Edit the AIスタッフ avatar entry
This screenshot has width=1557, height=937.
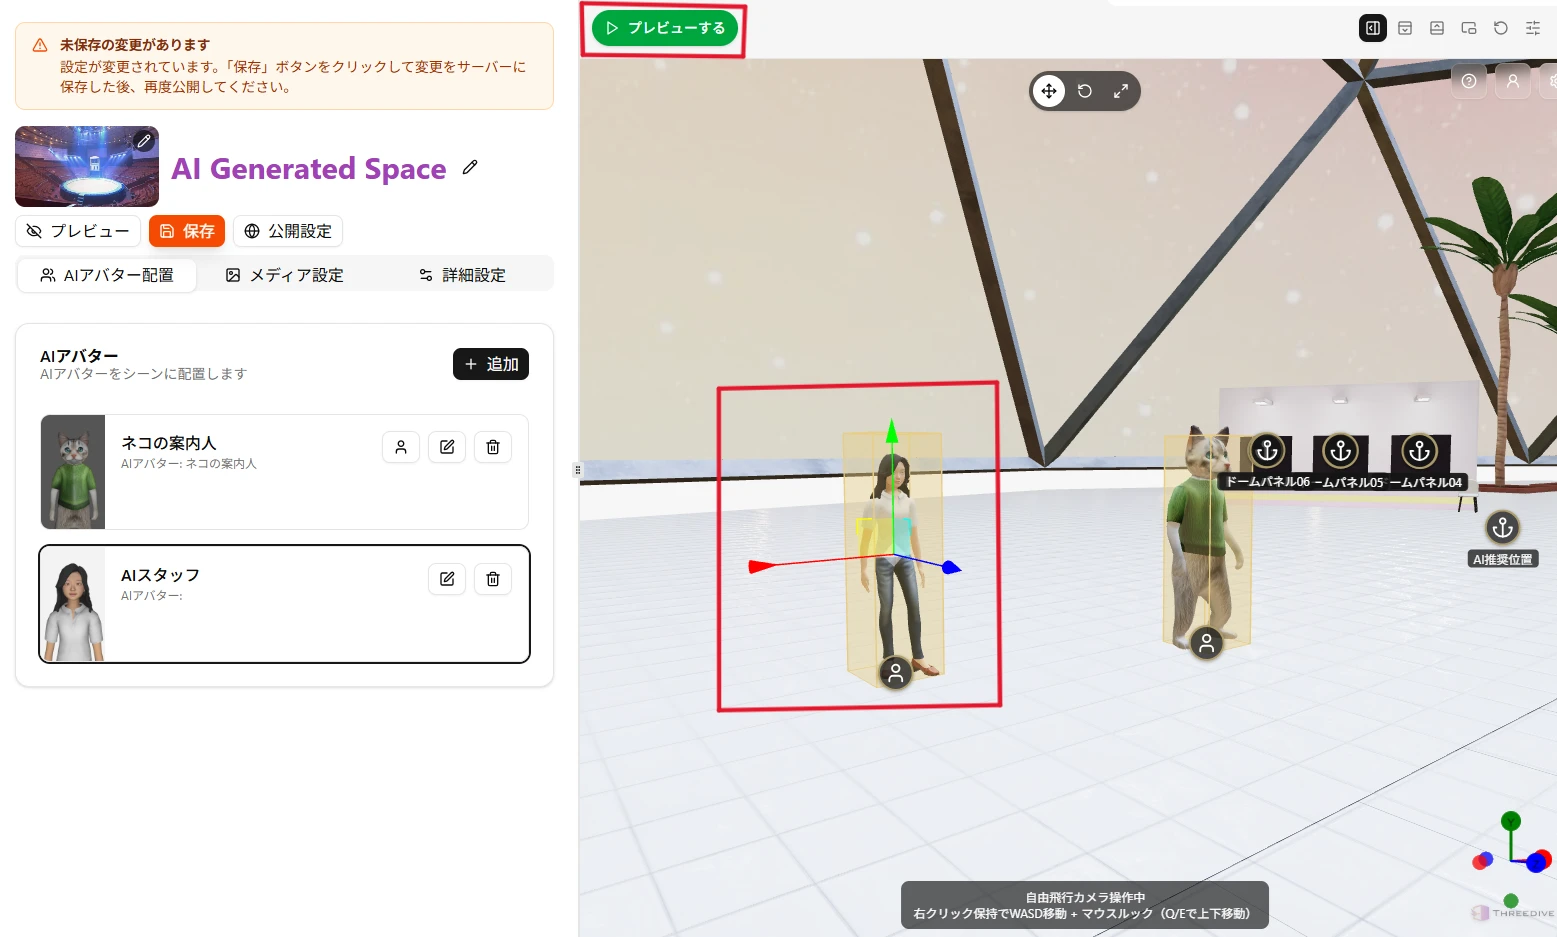coord(447,579)
